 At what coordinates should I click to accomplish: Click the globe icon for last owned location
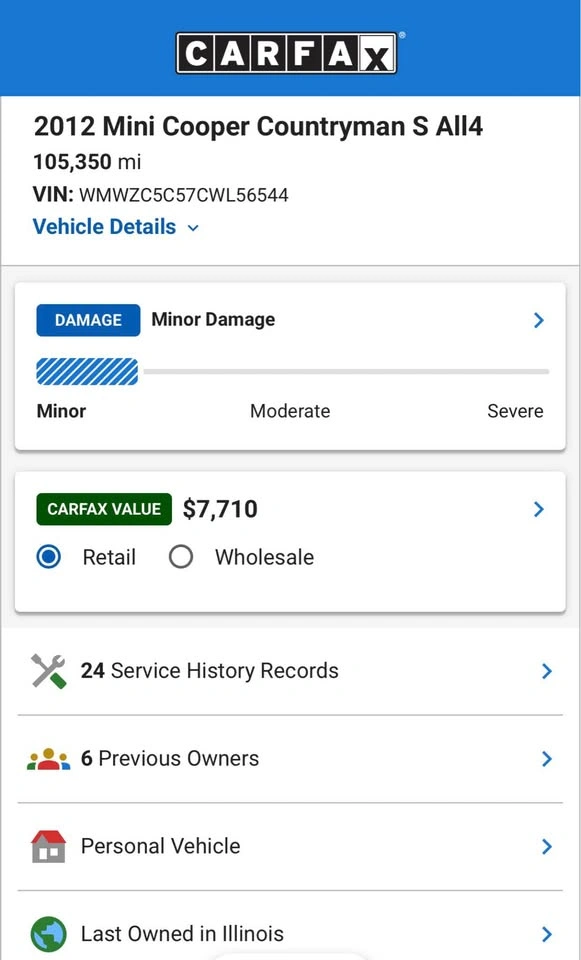48,934
